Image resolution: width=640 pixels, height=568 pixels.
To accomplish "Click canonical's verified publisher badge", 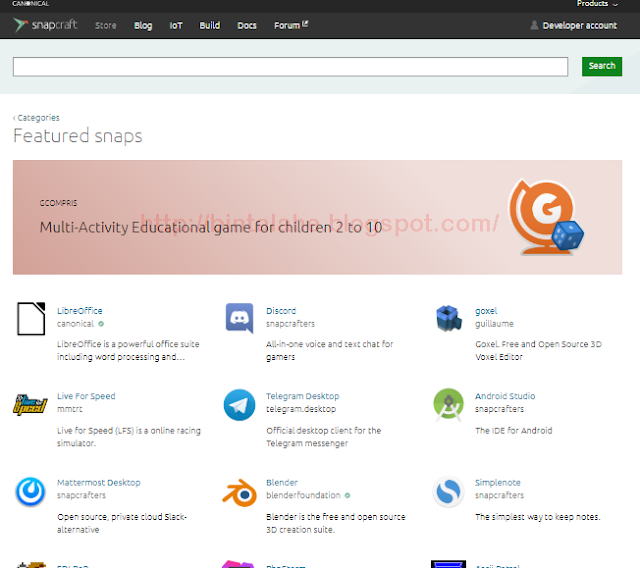I will coord(101,324).
